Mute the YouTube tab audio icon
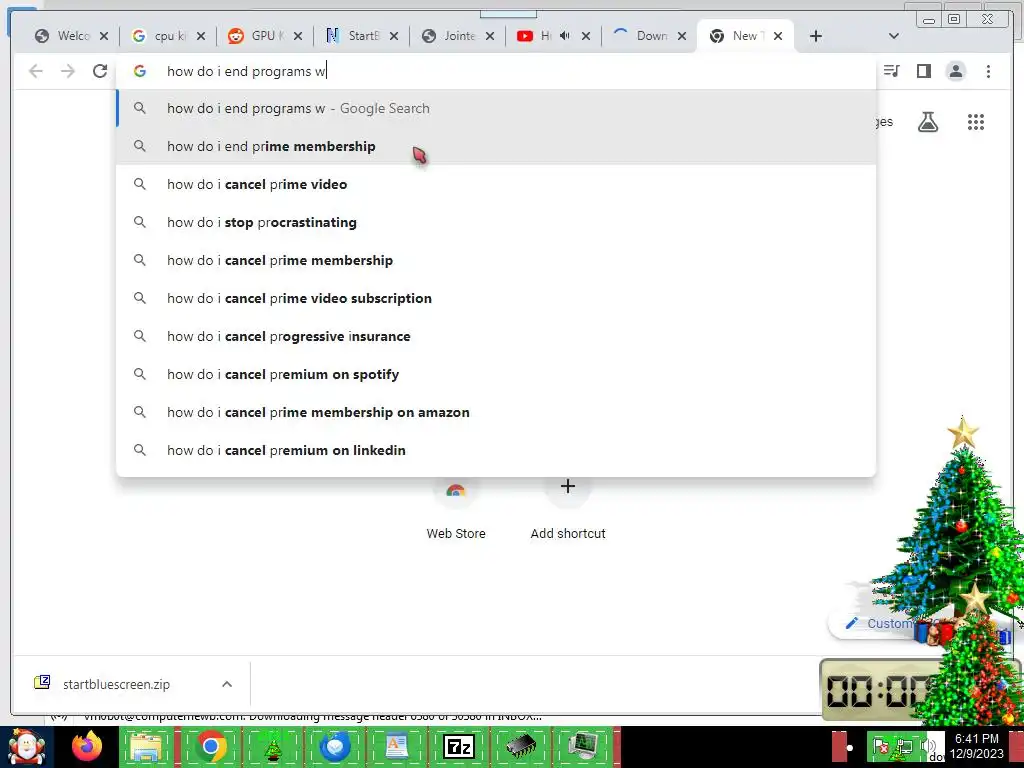Image resolution: width=1024 pixels, height=768 pixels. [565, 36]
